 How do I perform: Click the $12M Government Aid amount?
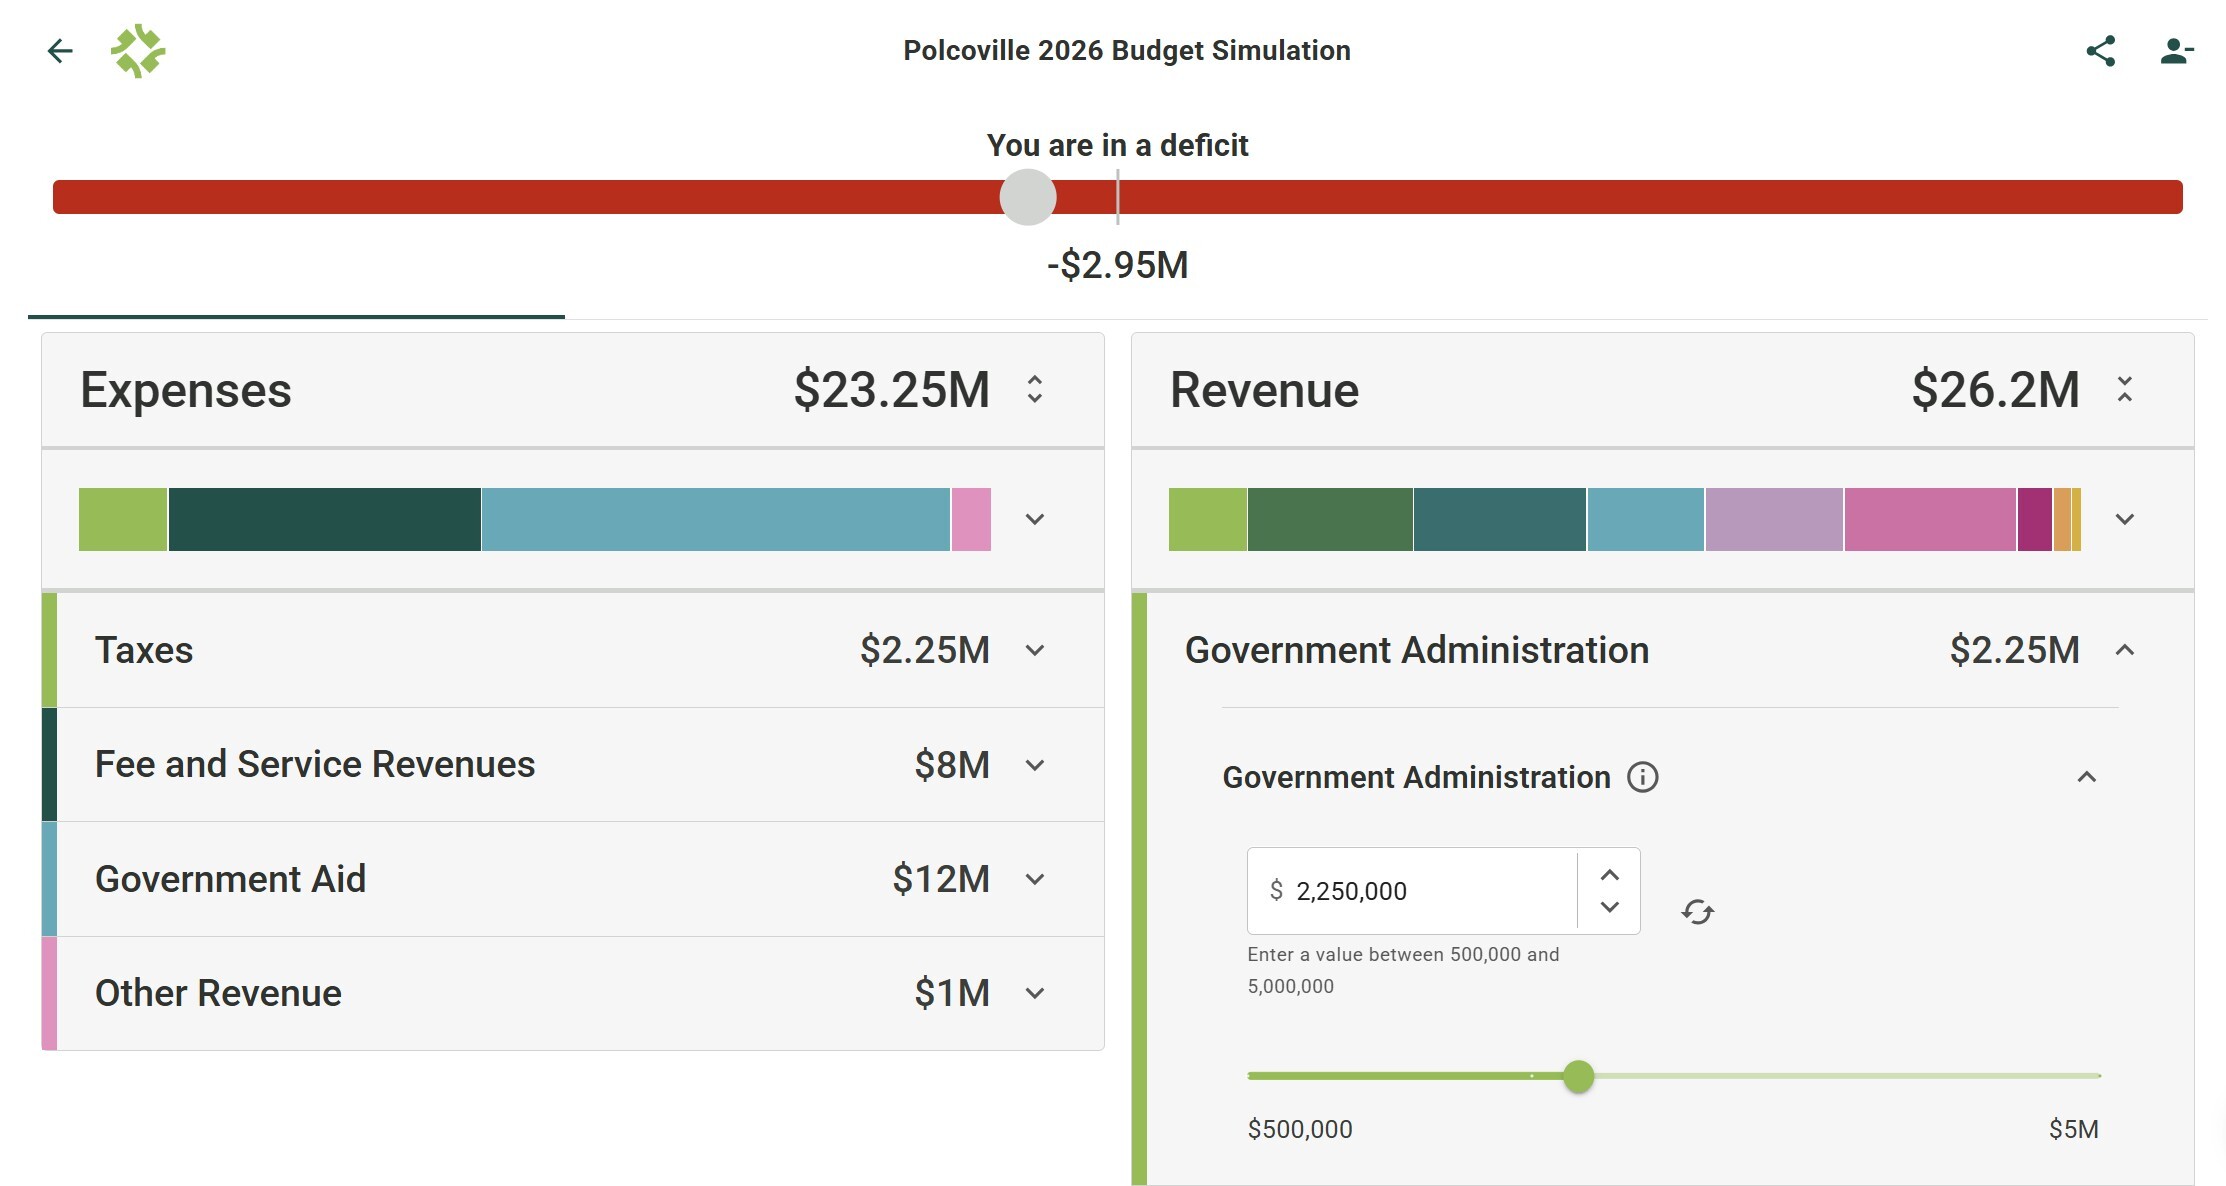[941, 879]
